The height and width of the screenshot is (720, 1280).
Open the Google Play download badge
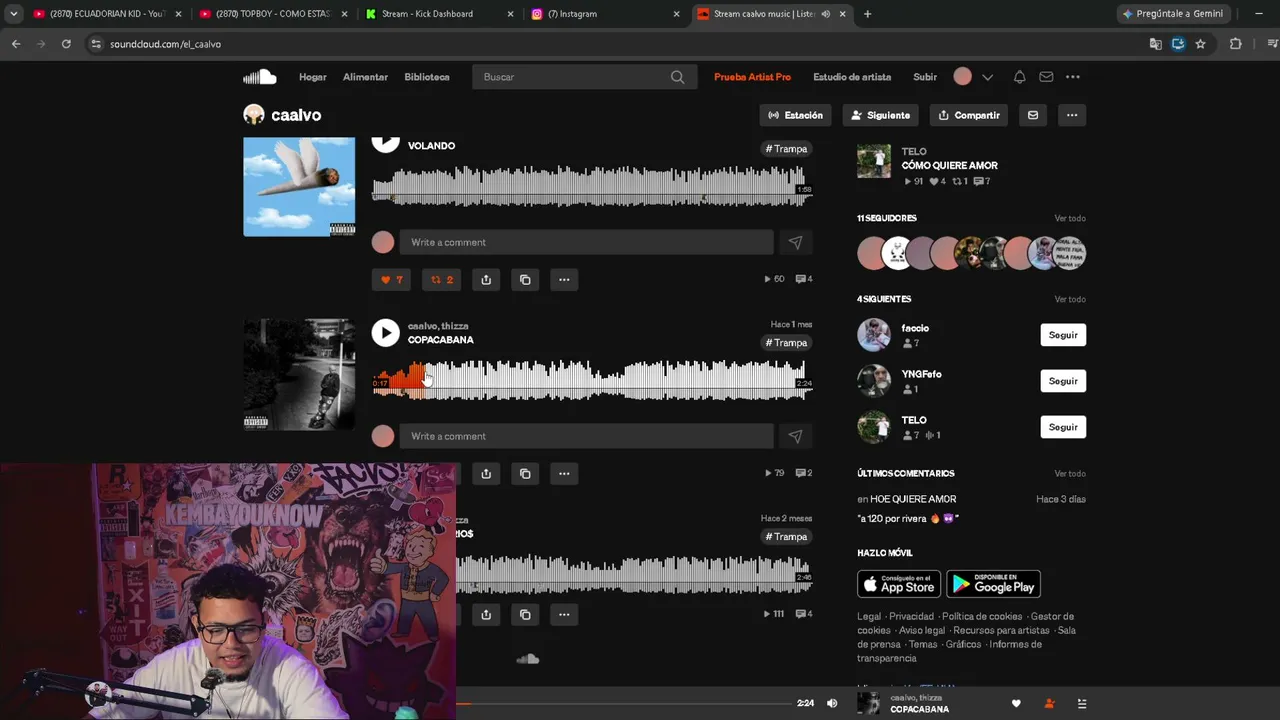(x=994, y=584)
